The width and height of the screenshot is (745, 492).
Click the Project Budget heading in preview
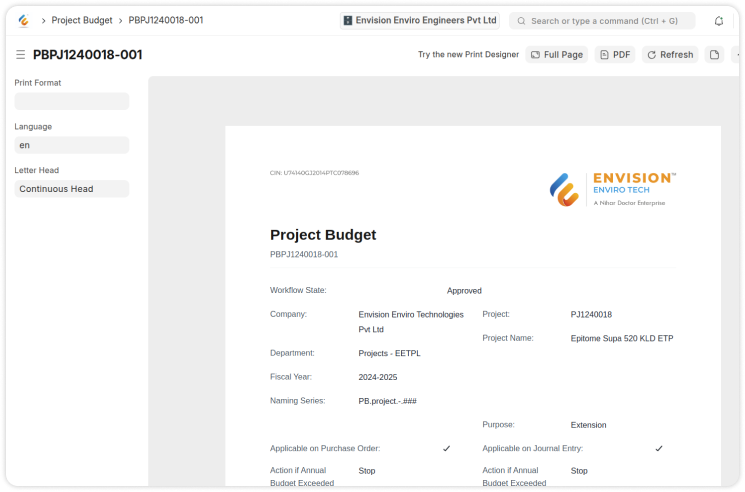(323, 235)
